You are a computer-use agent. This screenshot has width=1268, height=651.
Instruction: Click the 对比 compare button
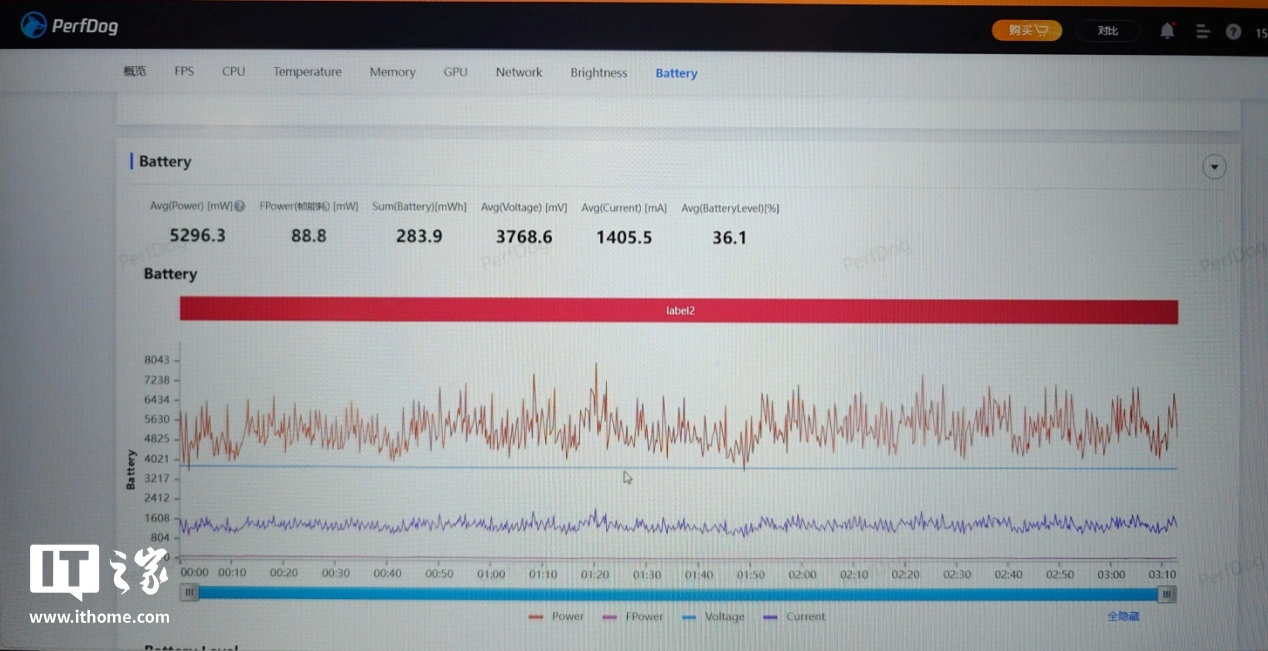click(1108, 31)
